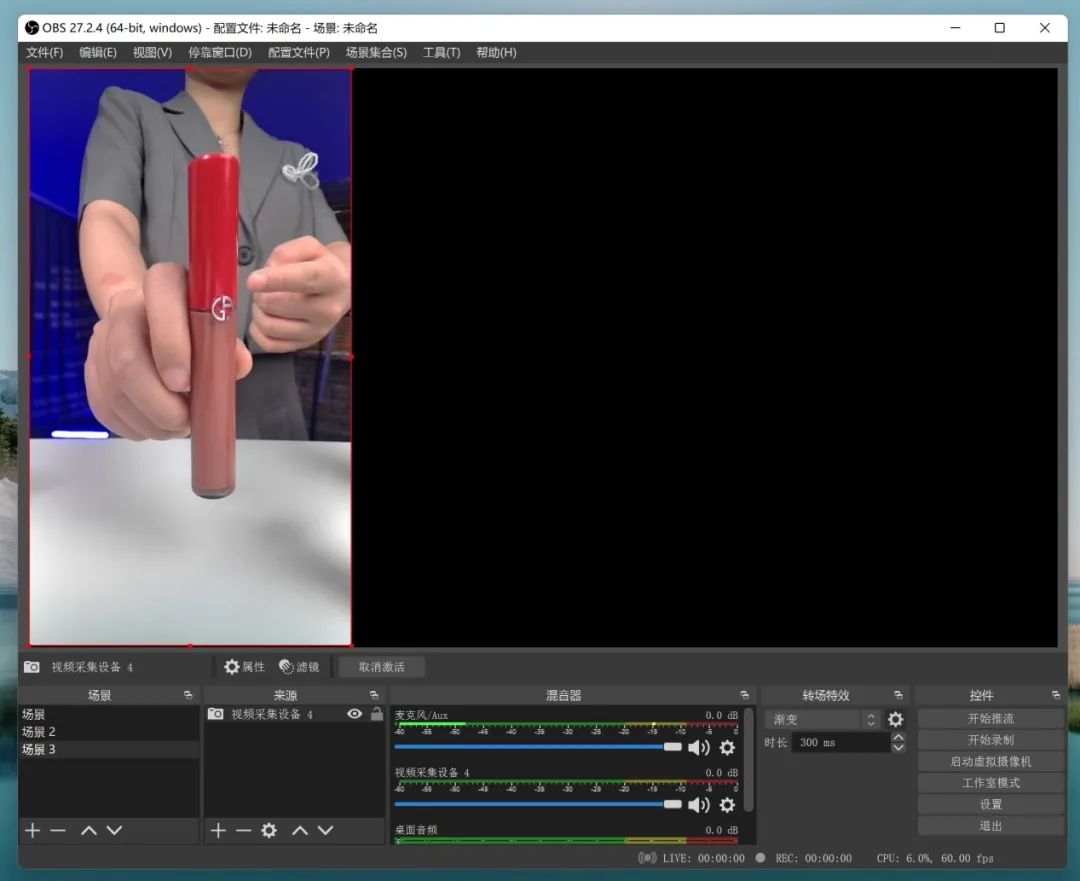Click the 退出 exit button
Screen dimensions: 1080x881
pos(990,825)
